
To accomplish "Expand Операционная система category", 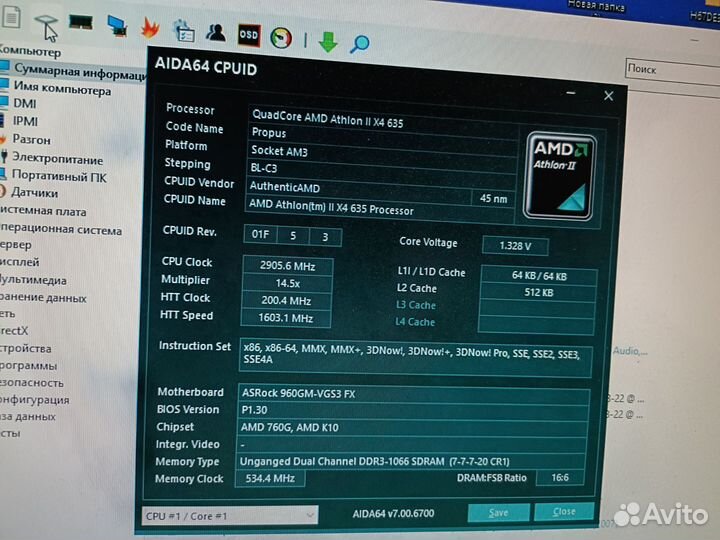I will [61, 229].
